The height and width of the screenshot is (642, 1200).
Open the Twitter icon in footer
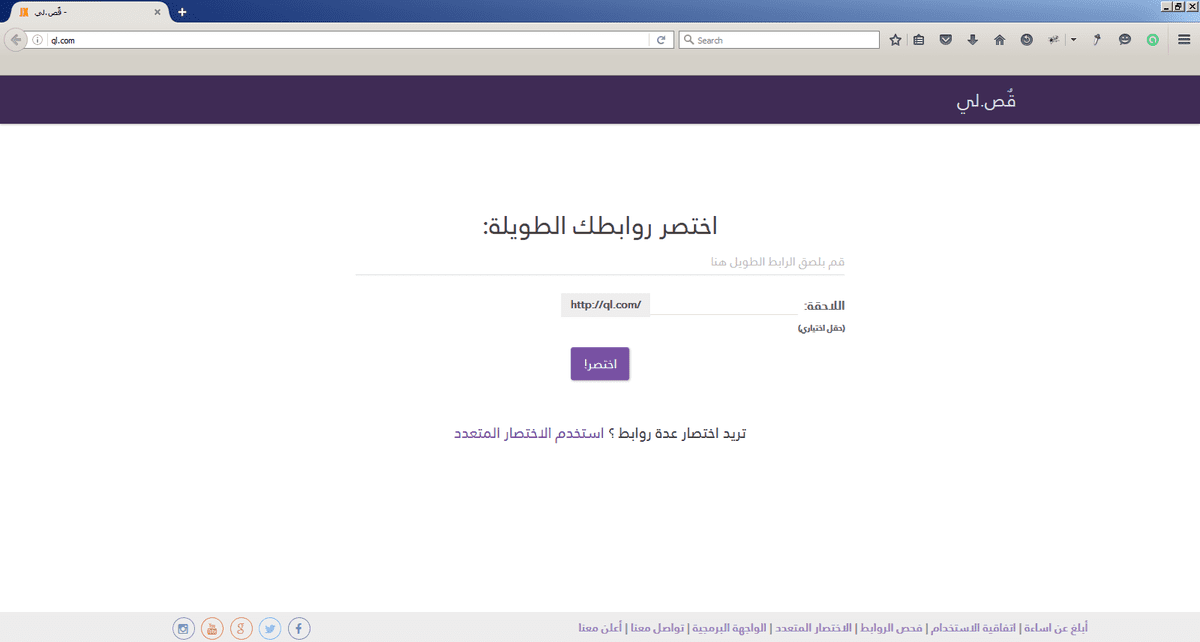[270, 629]
